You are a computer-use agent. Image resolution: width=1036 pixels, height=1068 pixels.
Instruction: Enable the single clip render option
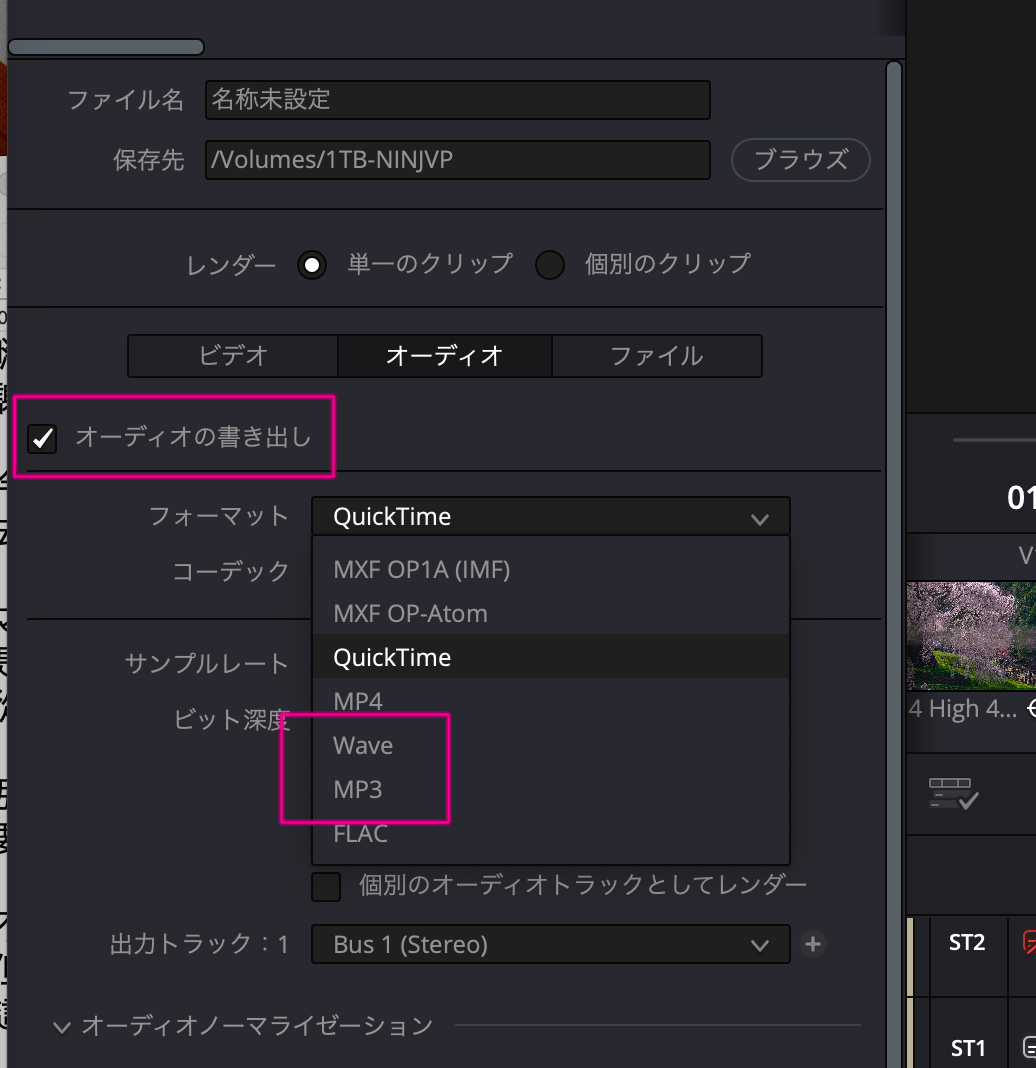pyautogui.click(x=312, y=265)
